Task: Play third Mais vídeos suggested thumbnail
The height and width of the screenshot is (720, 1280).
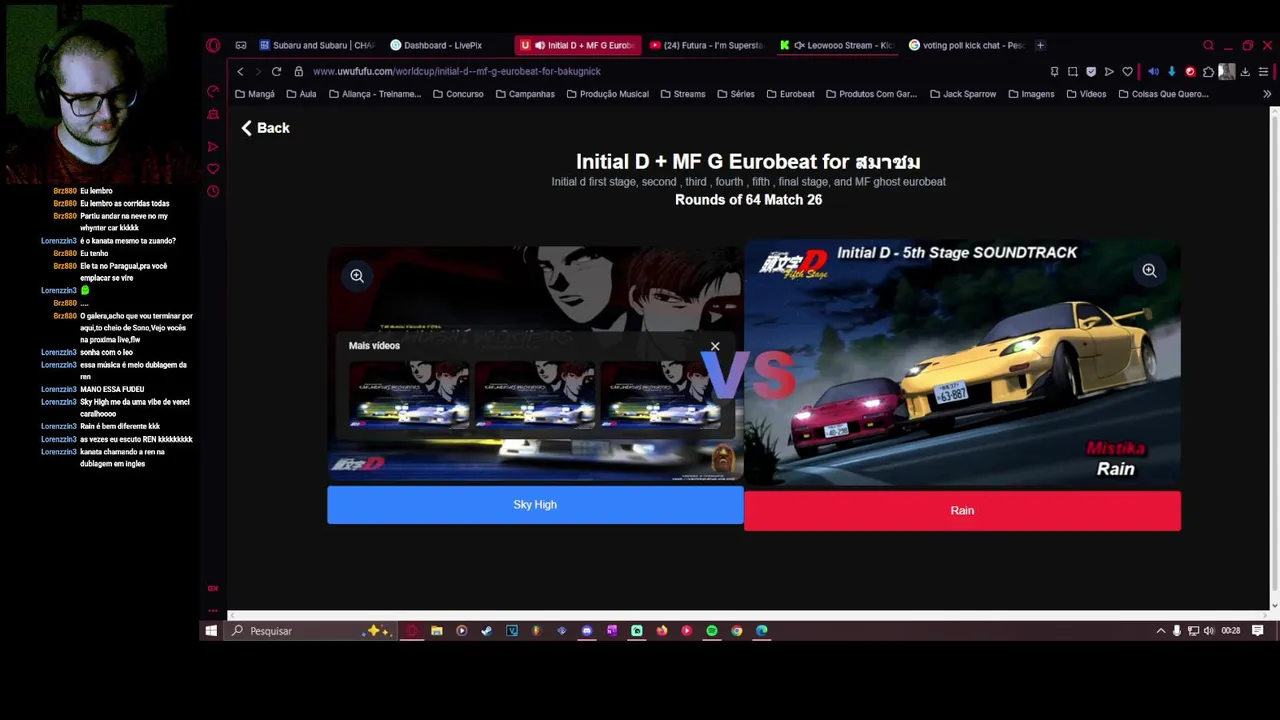Action: click(x=661, y=395)
